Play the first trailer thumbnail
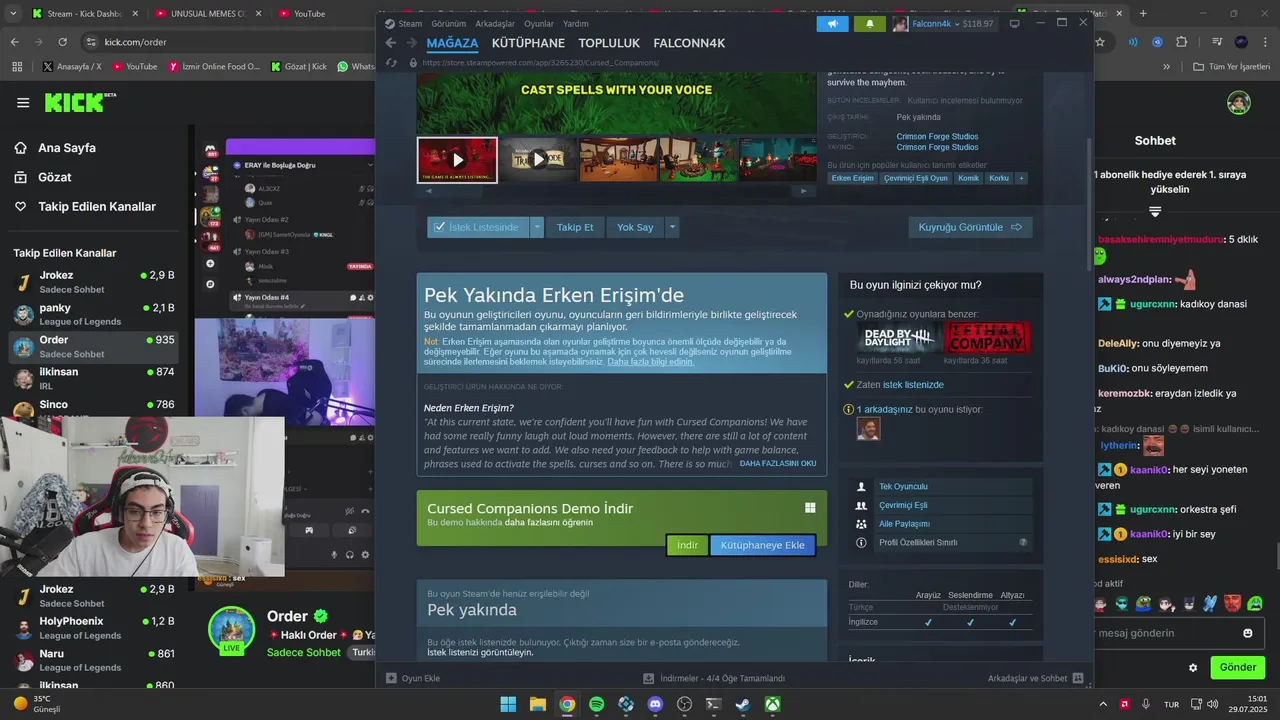This screenshot has height=720, width=1280. tap(457, 160)
